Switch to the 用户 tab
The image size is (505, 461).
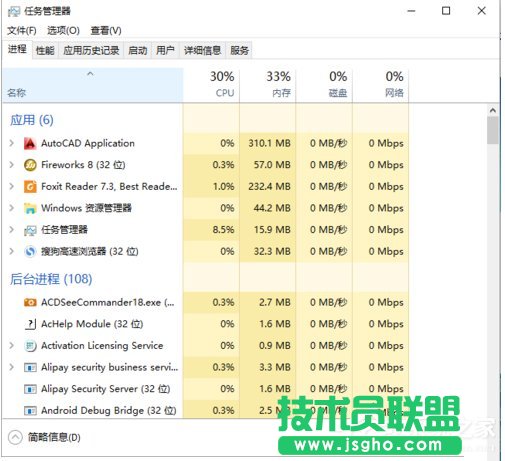click(x=166, y=51)
